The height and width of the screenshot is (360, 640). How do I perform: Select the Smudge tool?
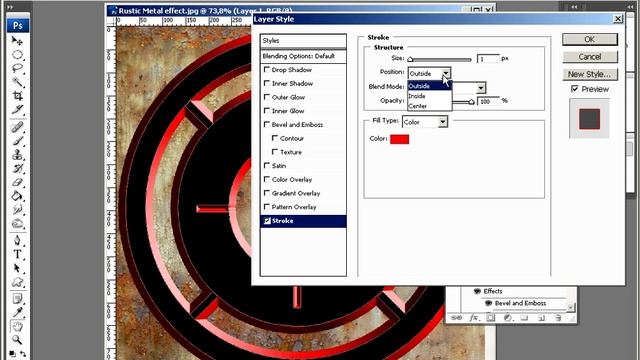[x=17, y=210]
